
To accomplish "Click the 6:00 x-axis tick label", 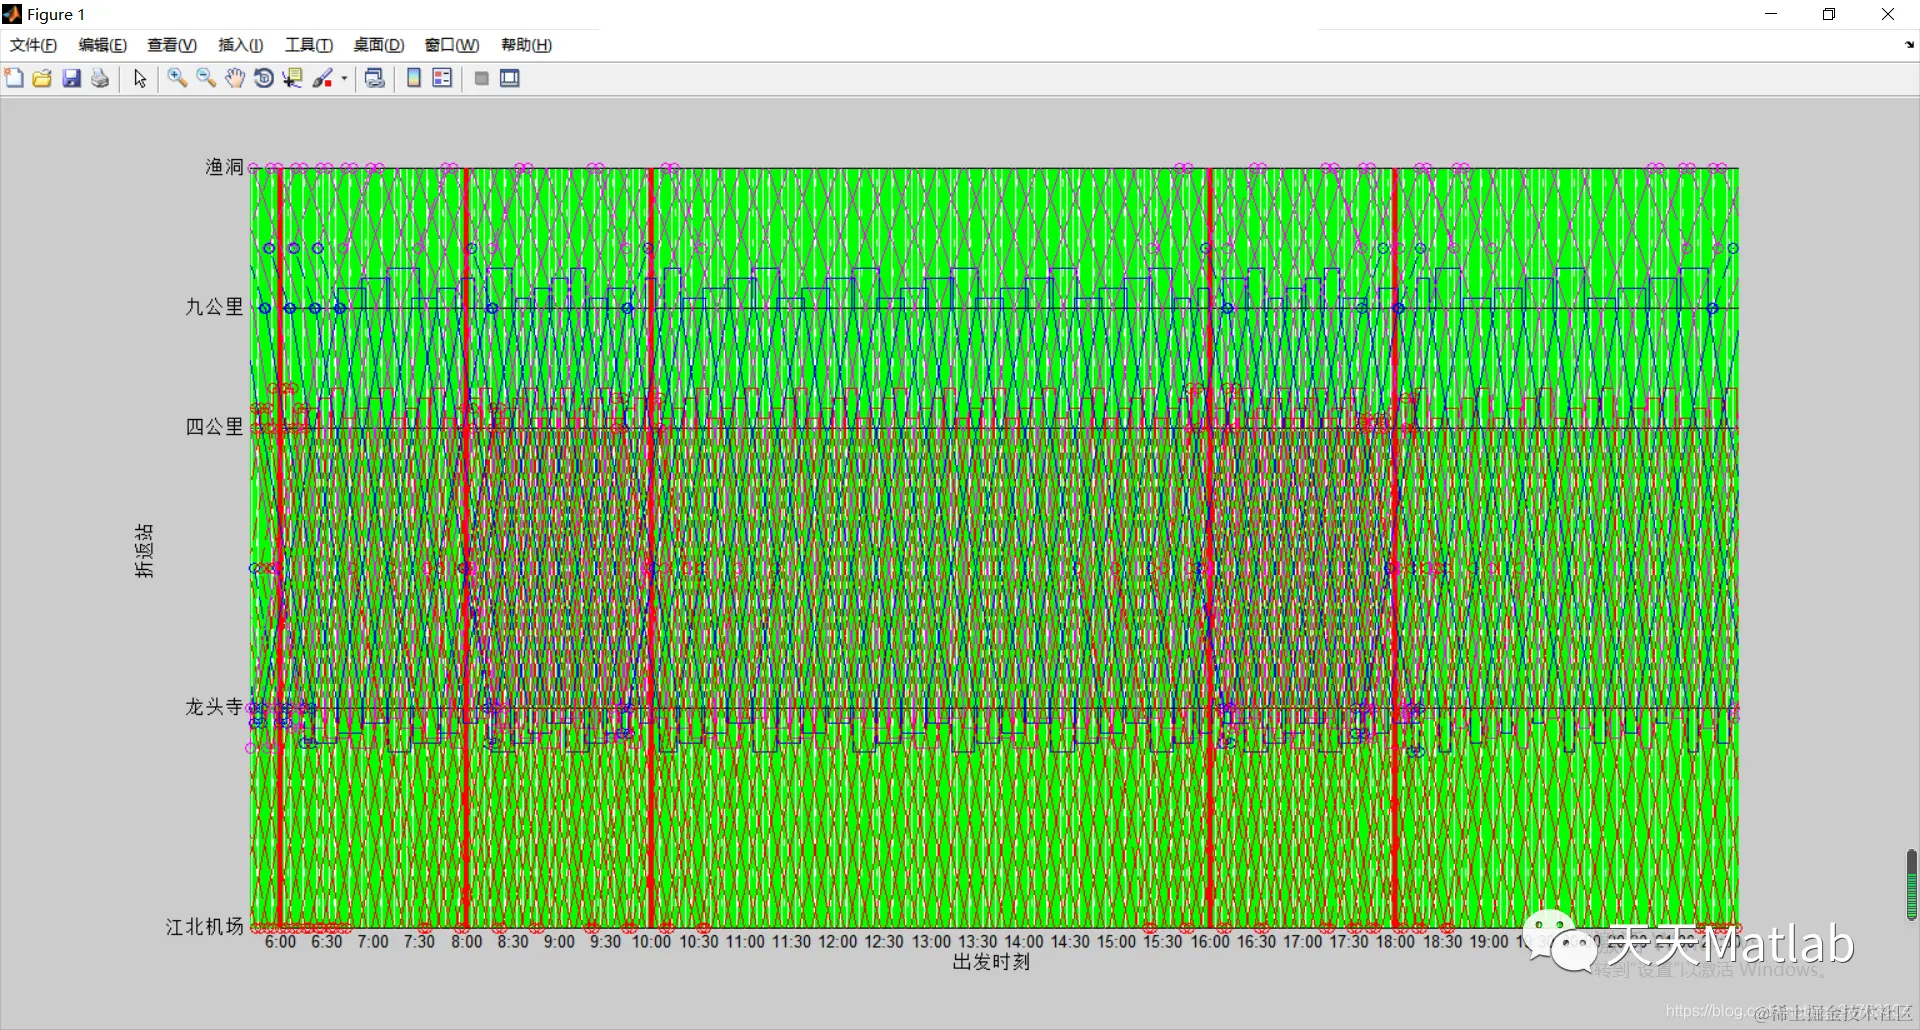I will (280, 942).
